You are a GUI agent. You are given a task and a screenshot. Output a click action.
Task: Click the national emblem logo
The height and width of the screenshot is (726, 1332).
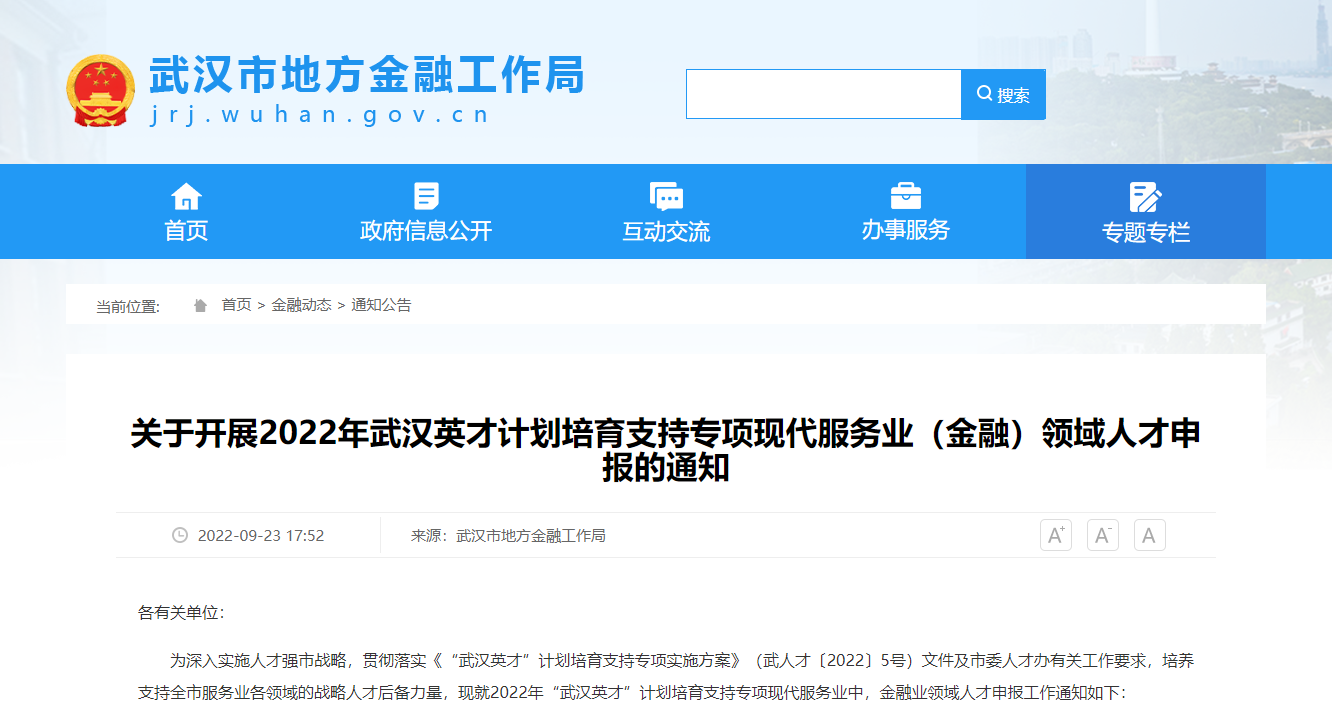pyautogui.click(x=100, y=90)
